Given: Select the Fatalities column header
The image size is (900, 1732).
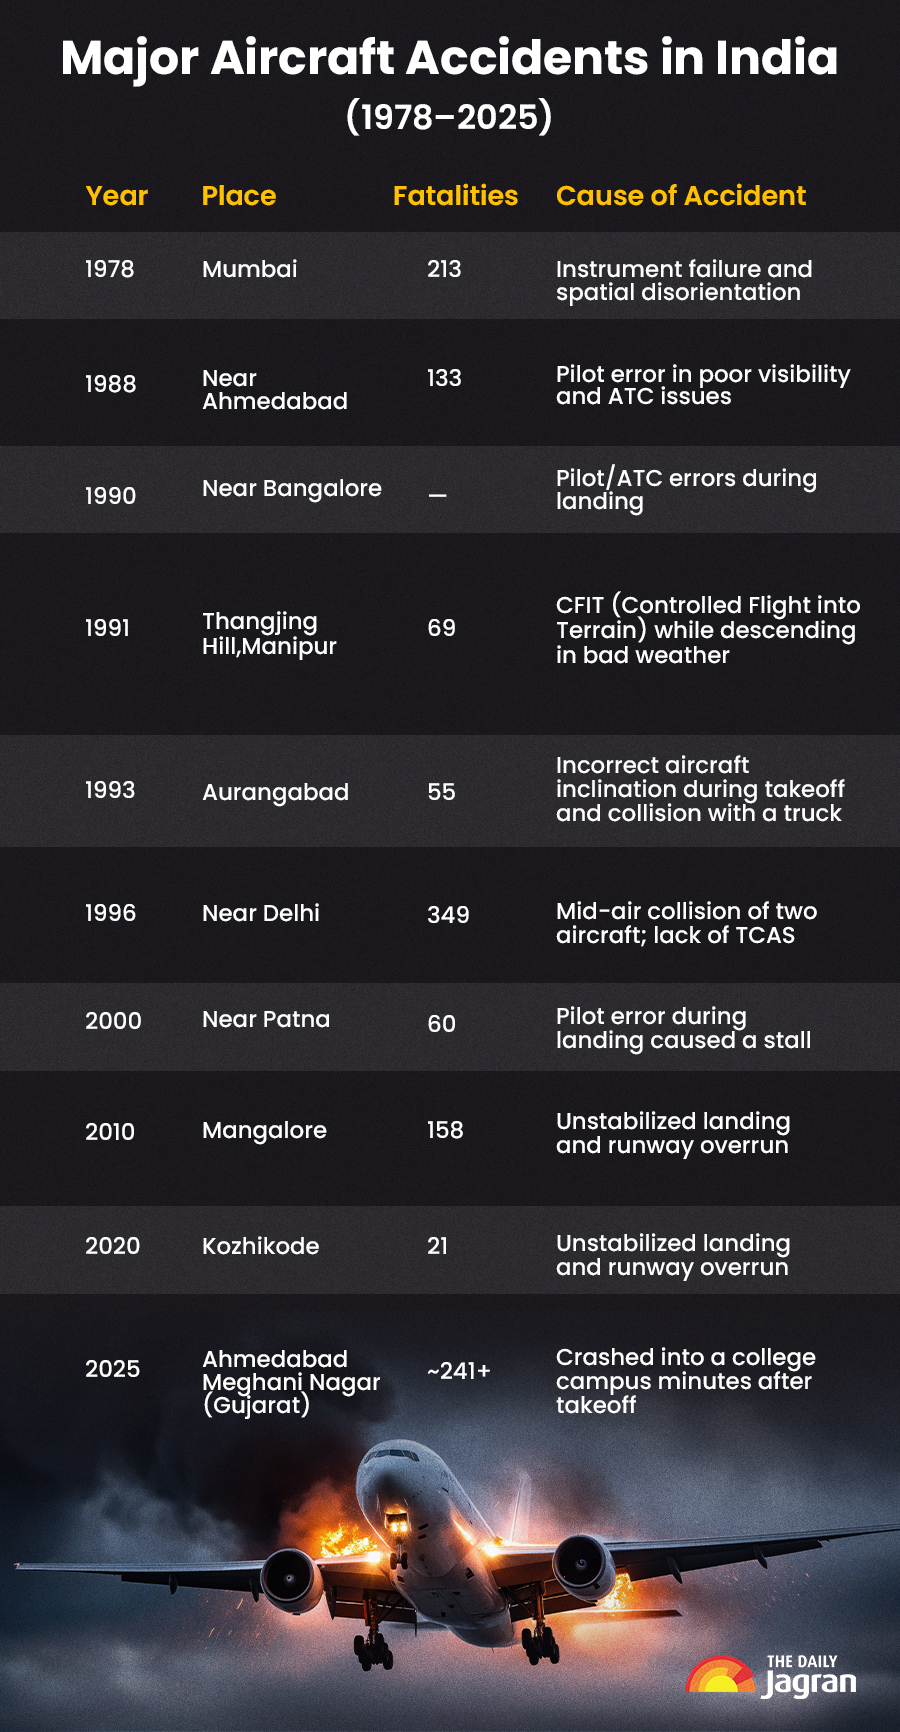Looking at the screenshot, I should coord(455,196).
